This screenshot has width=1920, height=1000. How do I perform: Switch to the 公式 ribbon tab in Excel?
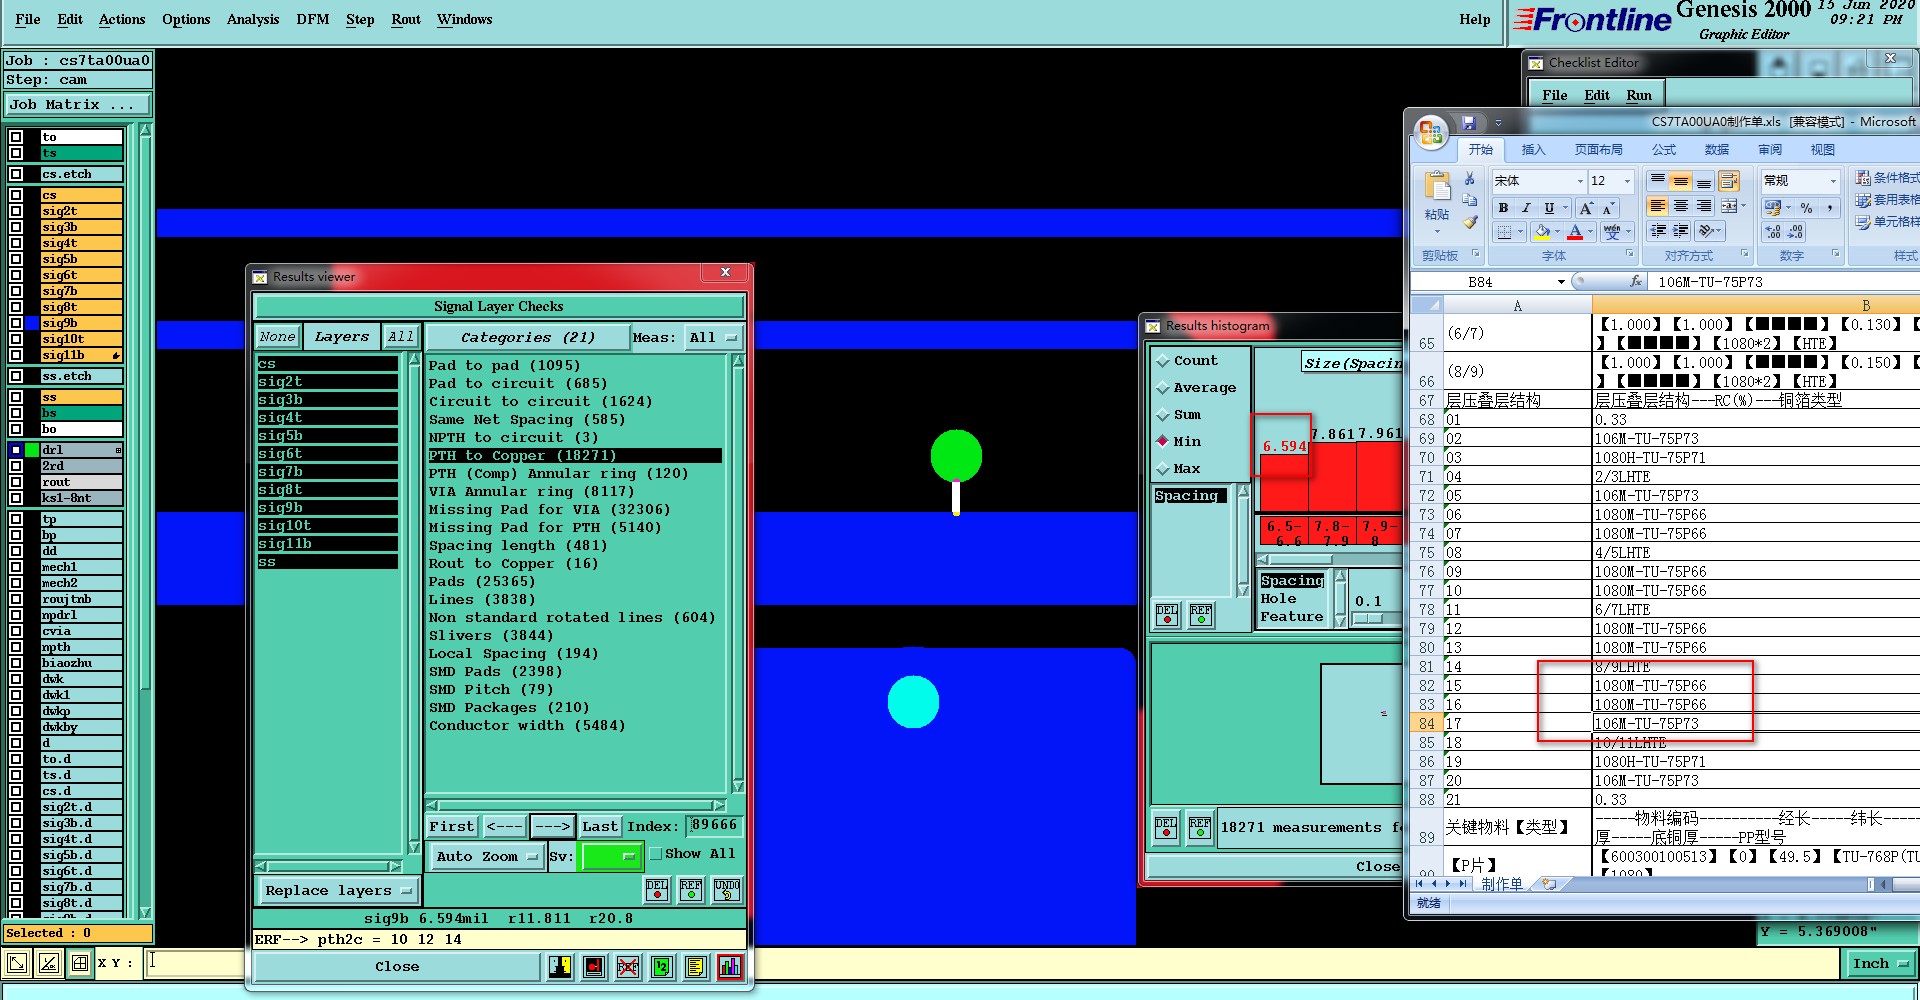tap(1664, 150)
